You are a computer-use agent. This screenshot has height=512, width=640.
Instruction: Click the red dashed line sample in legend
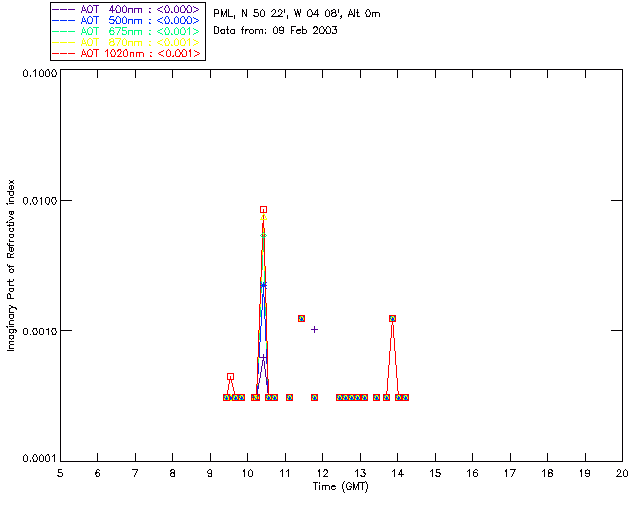click(64, 53)
